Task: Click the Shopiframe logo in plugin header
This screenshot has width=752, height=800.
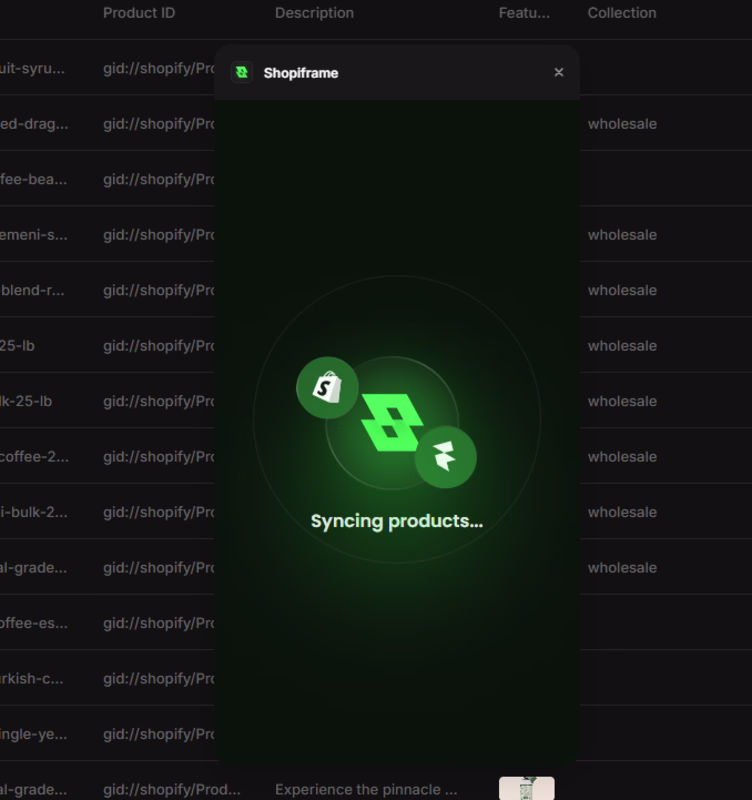Action: pyautogui.click(x=241, y=72)
